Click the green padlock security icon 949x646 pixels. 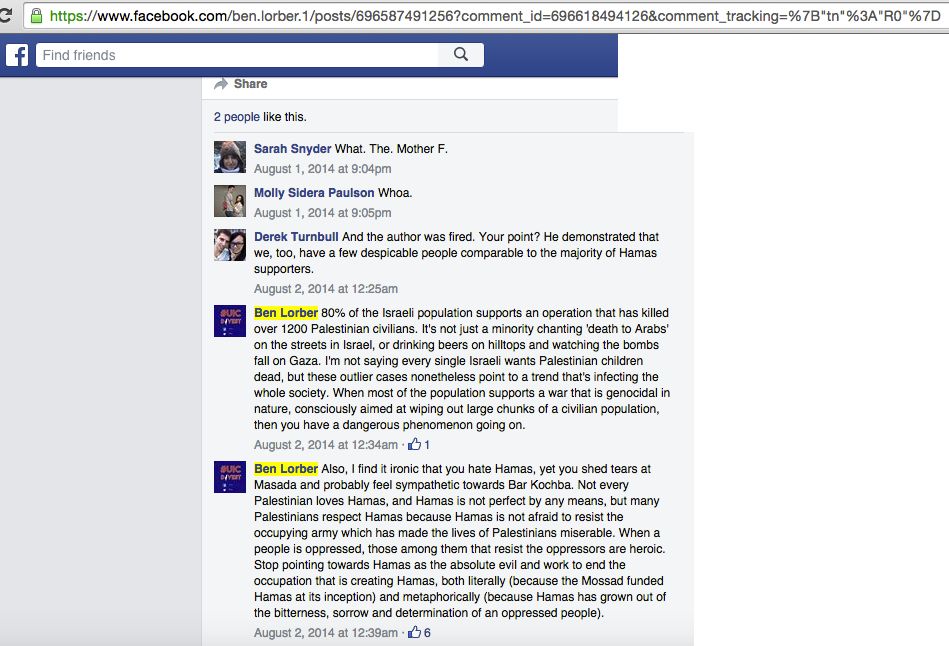tap(36, 16)
